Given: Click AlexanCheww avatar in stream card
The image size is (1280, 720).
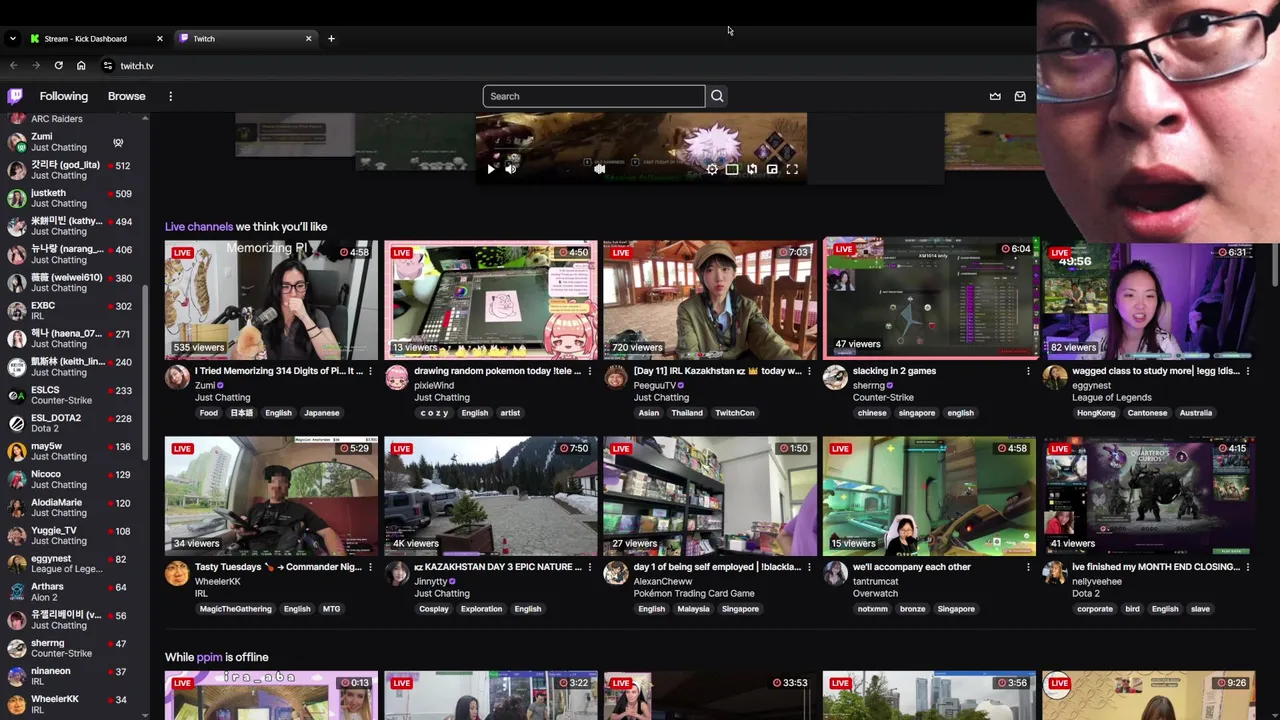Looking at the screenshot, I should (616, 573).
